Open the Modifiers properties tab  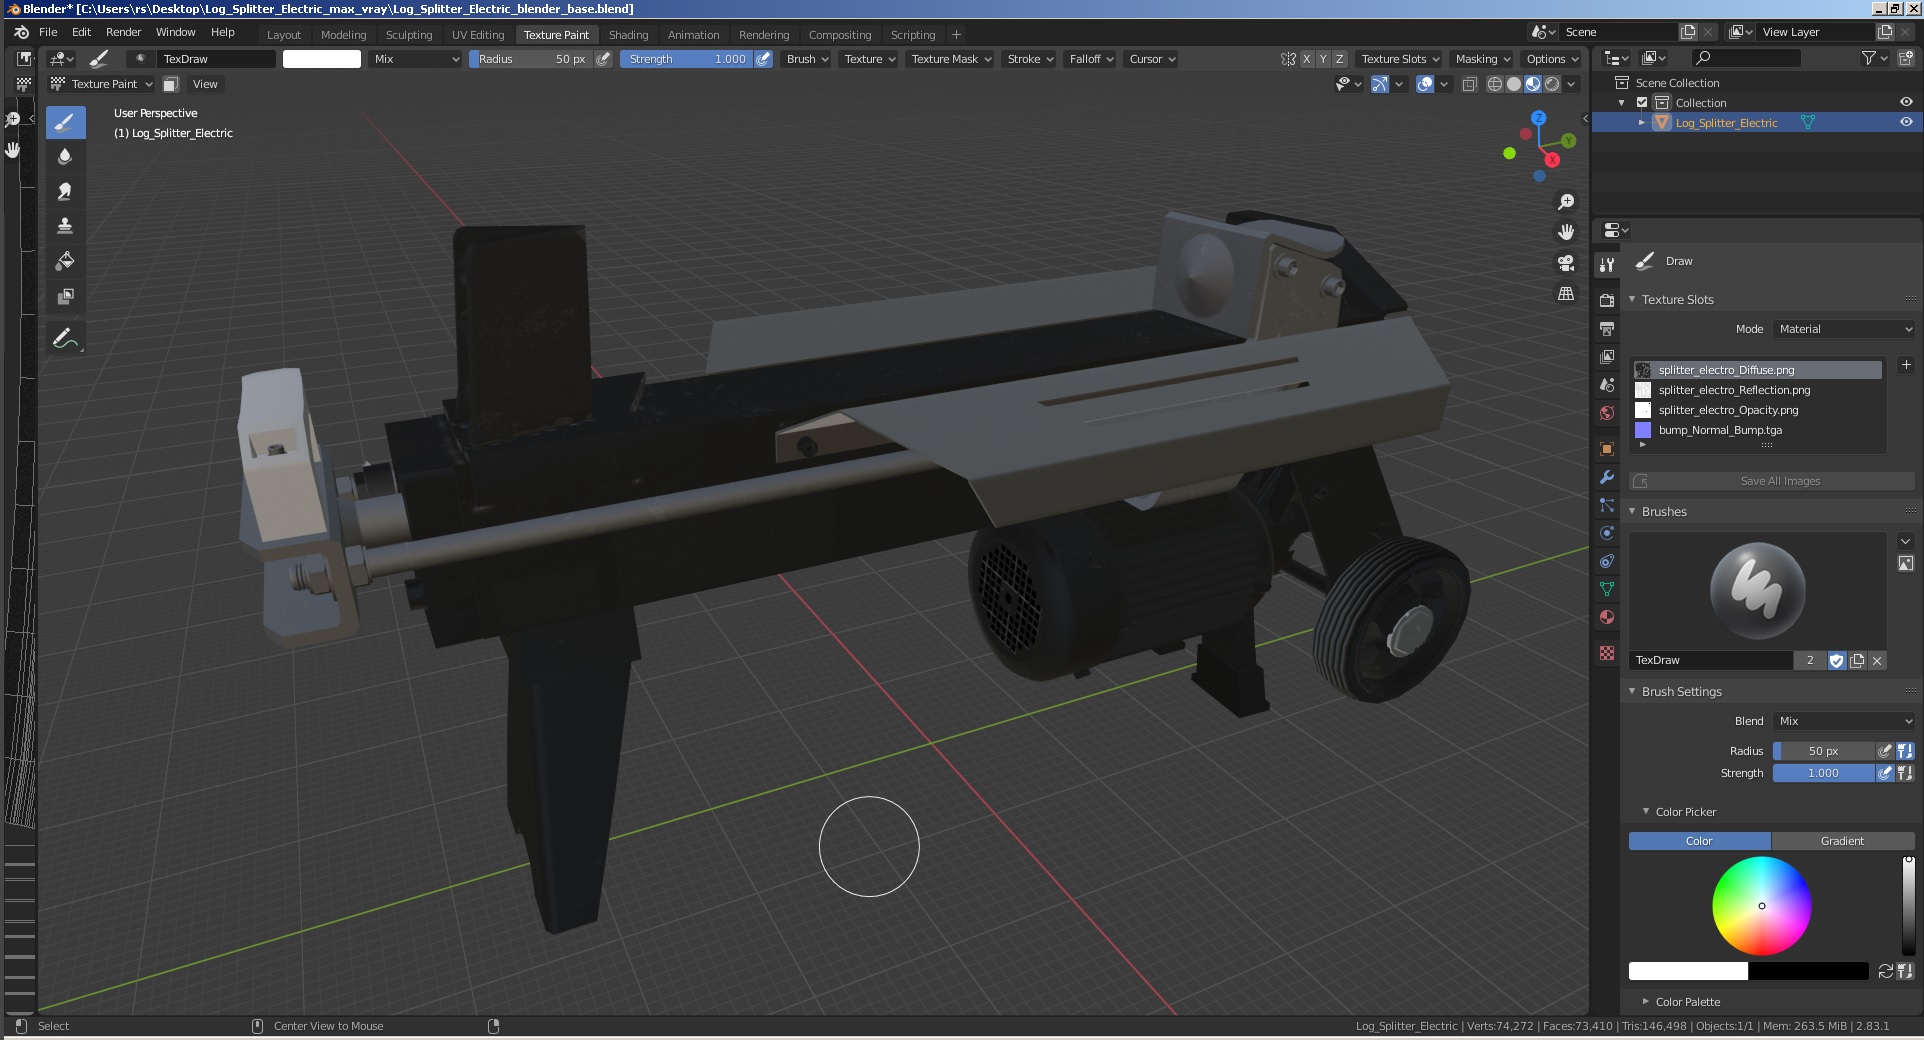(1607, 477)
